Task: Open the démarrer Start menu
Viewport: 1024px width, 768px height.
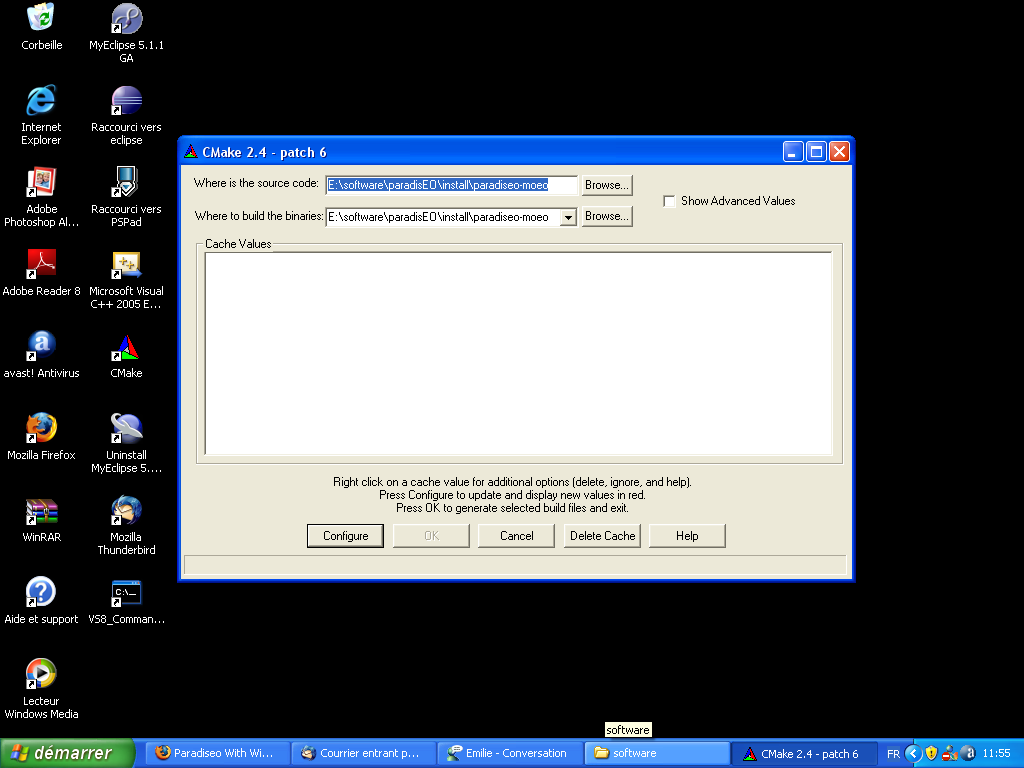Action: (68, 753)
